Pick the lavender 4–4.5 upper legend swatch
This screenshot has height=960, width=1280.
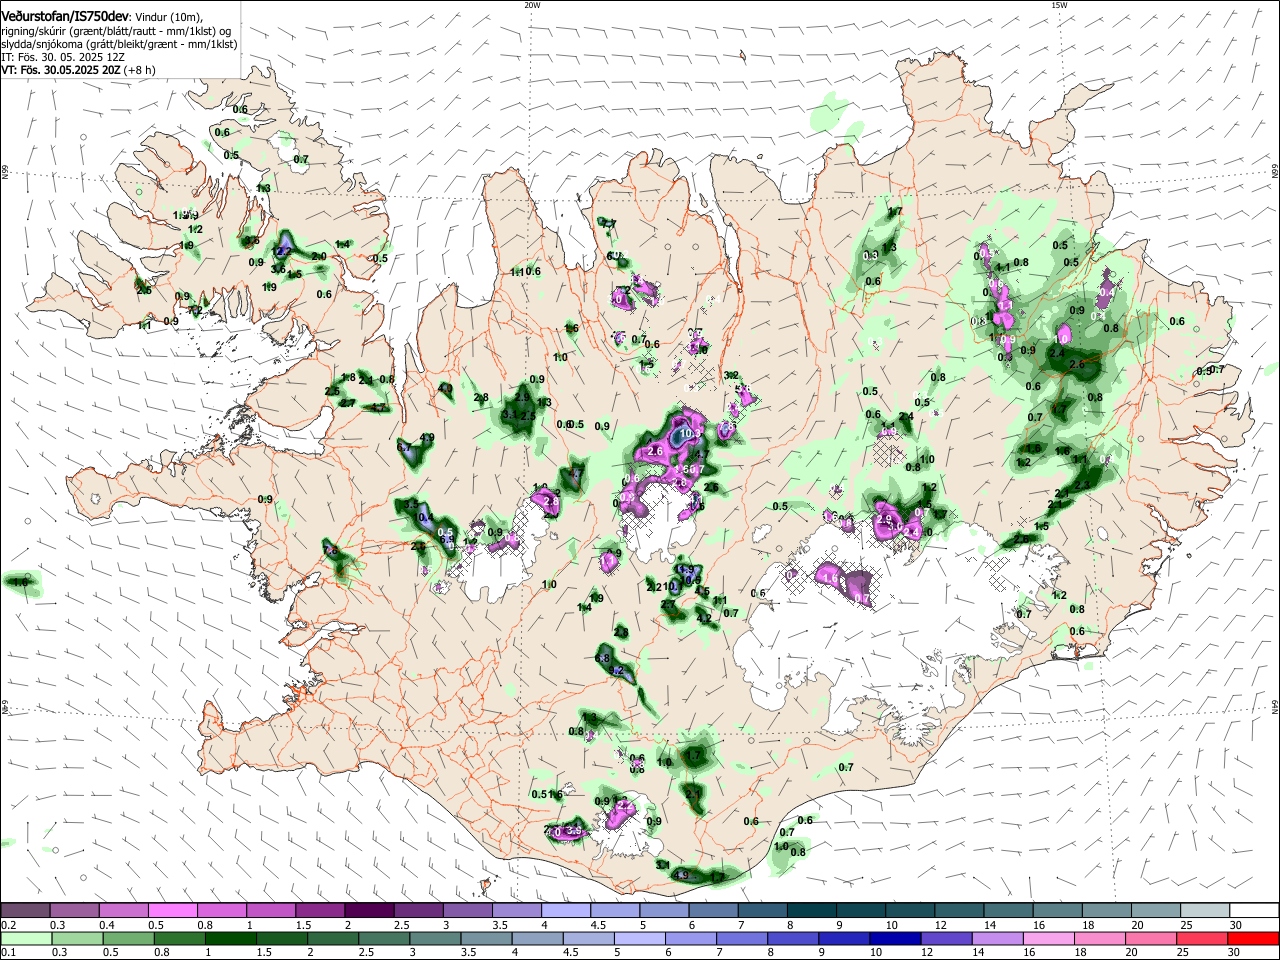pyautogui.click(x=566, y=911)
